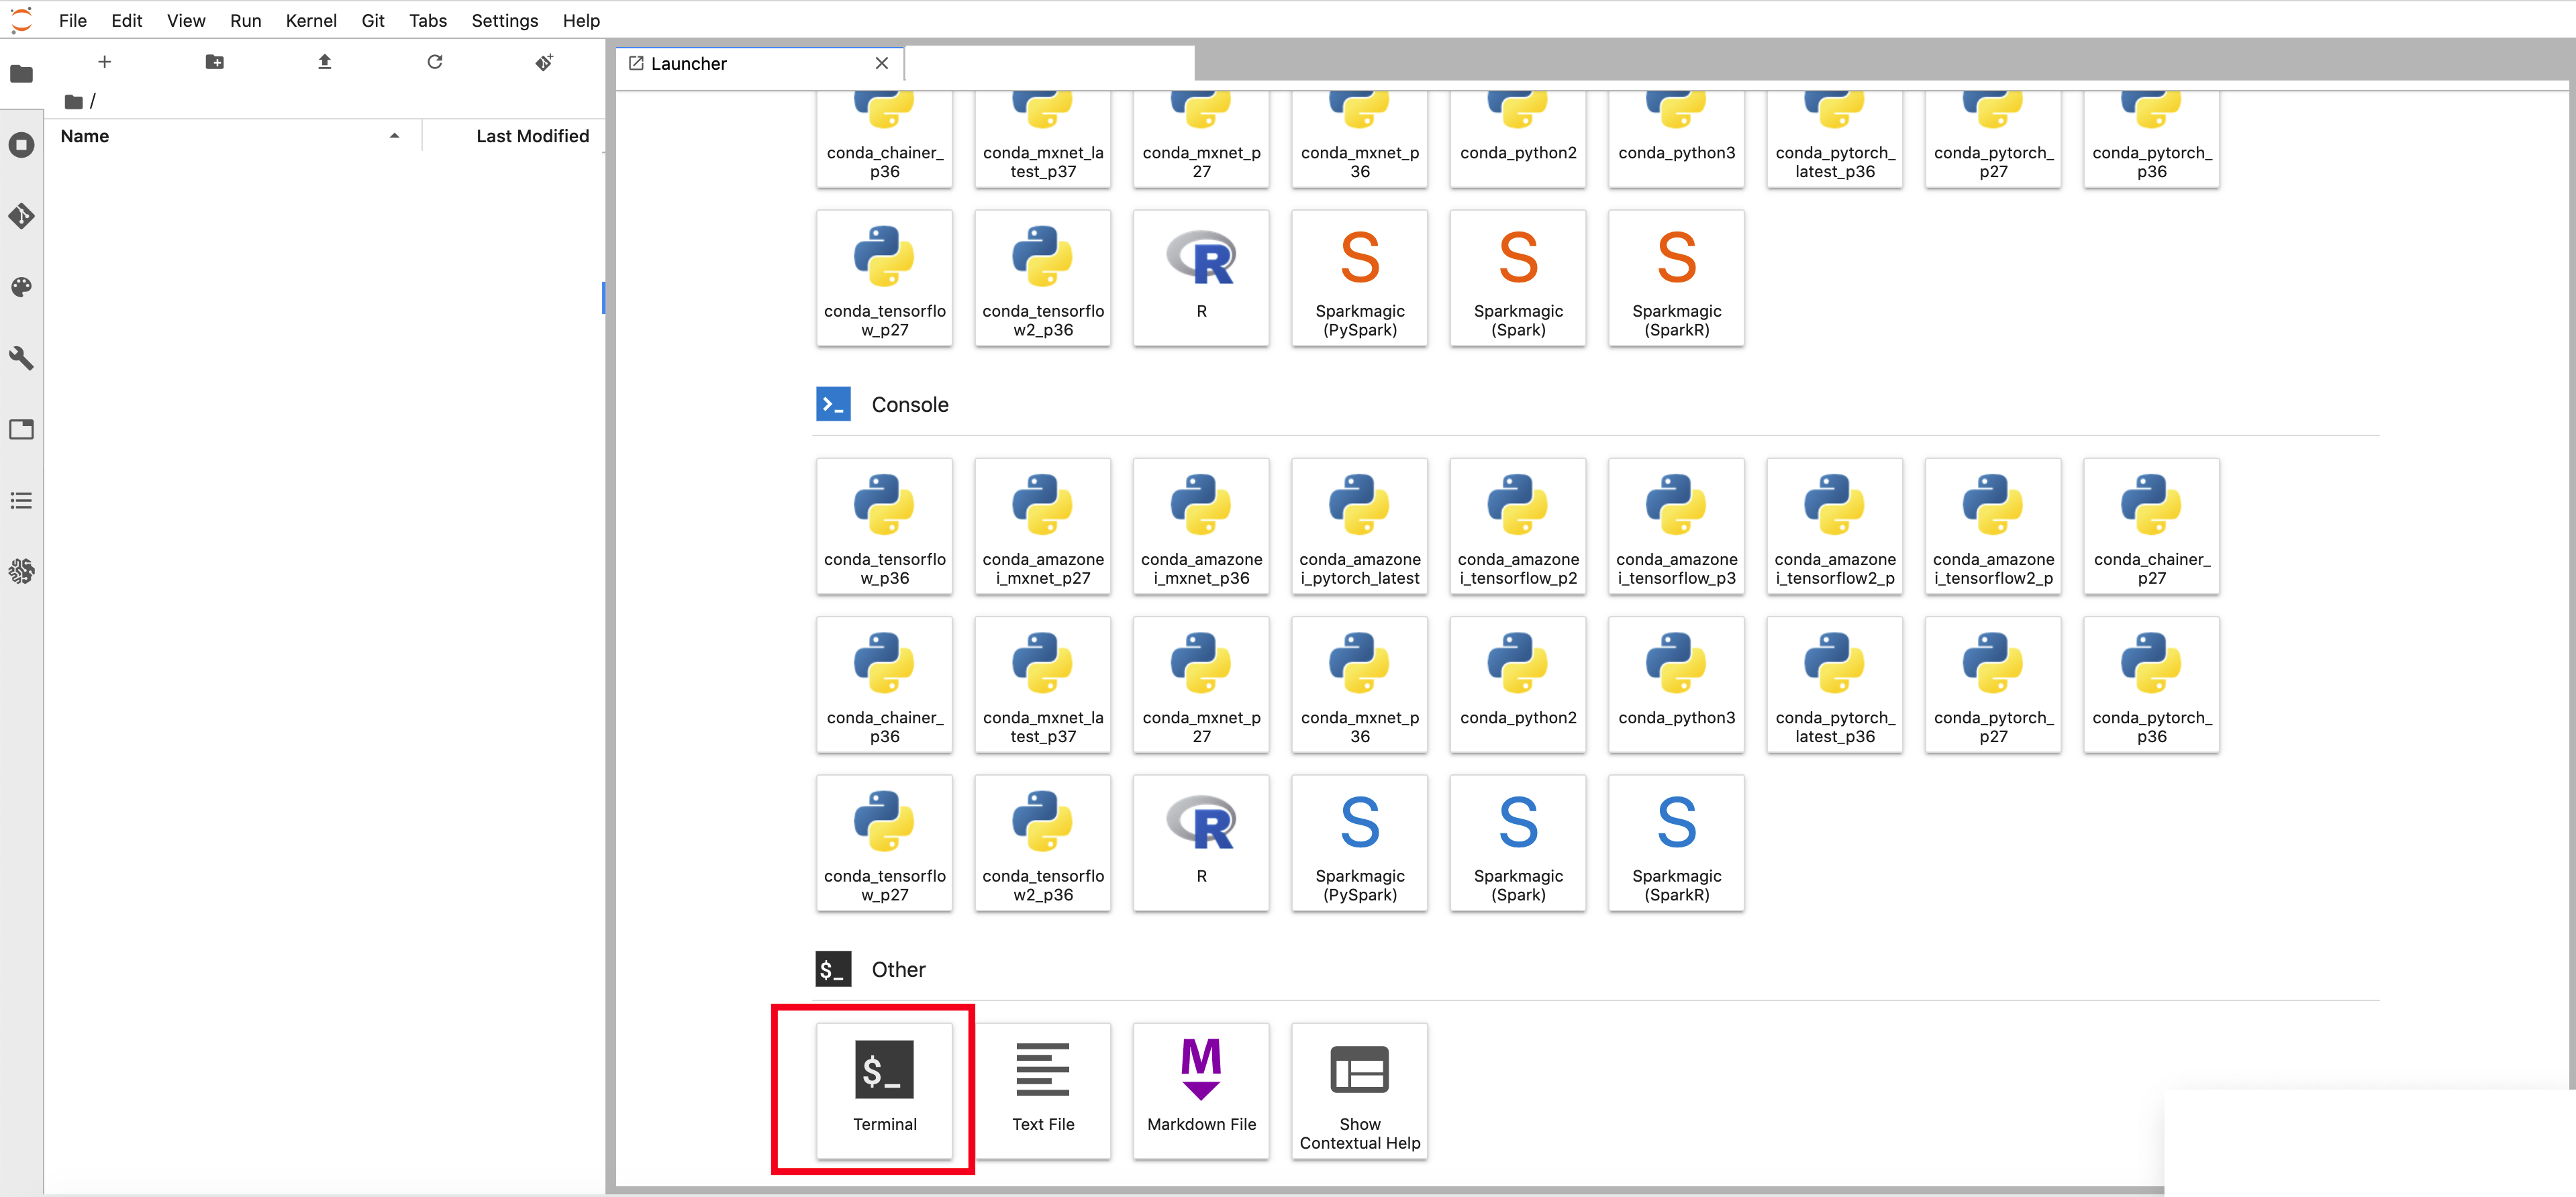Viewport: 2576px width, 1197px height.
Task: Create a new Markdown File
Action: [1201, 1090]
